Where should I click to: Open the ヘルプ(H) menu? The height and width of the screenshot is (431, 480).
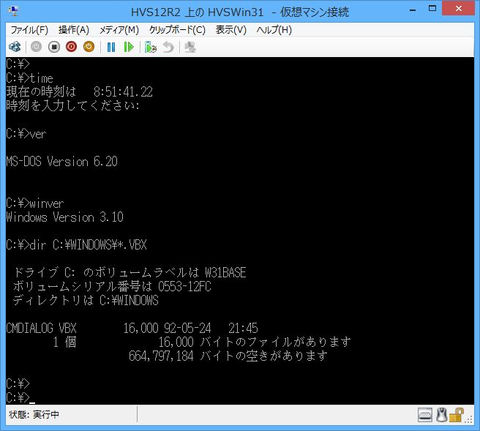(274, 30)
